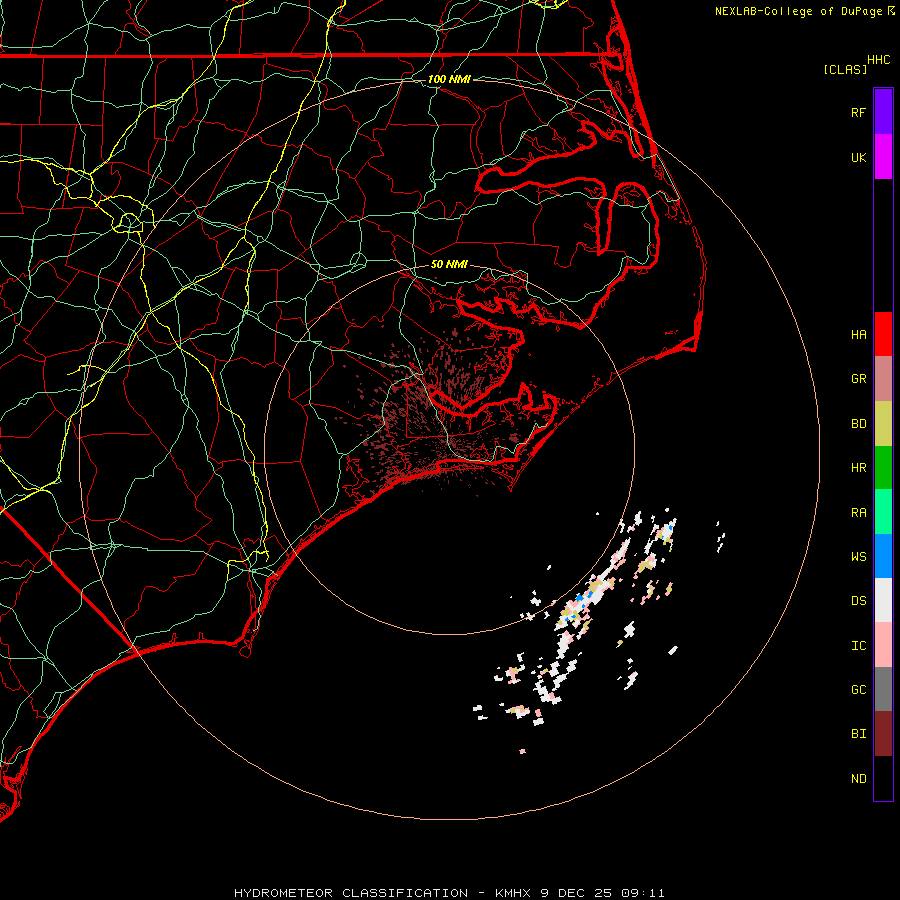Pick the HR green legend swatch
900x900 pixels.
(883, 468)
